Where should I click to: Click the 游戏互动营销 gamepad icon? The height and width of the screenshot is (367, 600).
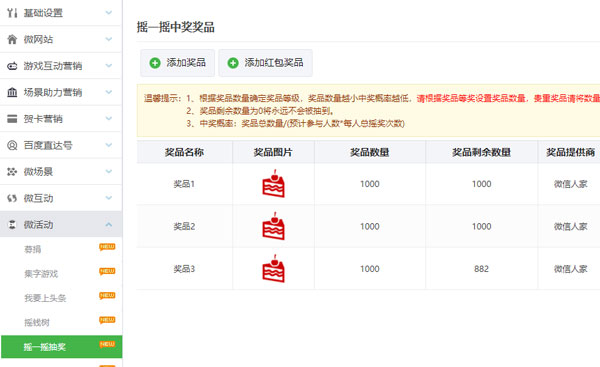click(x=12, y=66)
